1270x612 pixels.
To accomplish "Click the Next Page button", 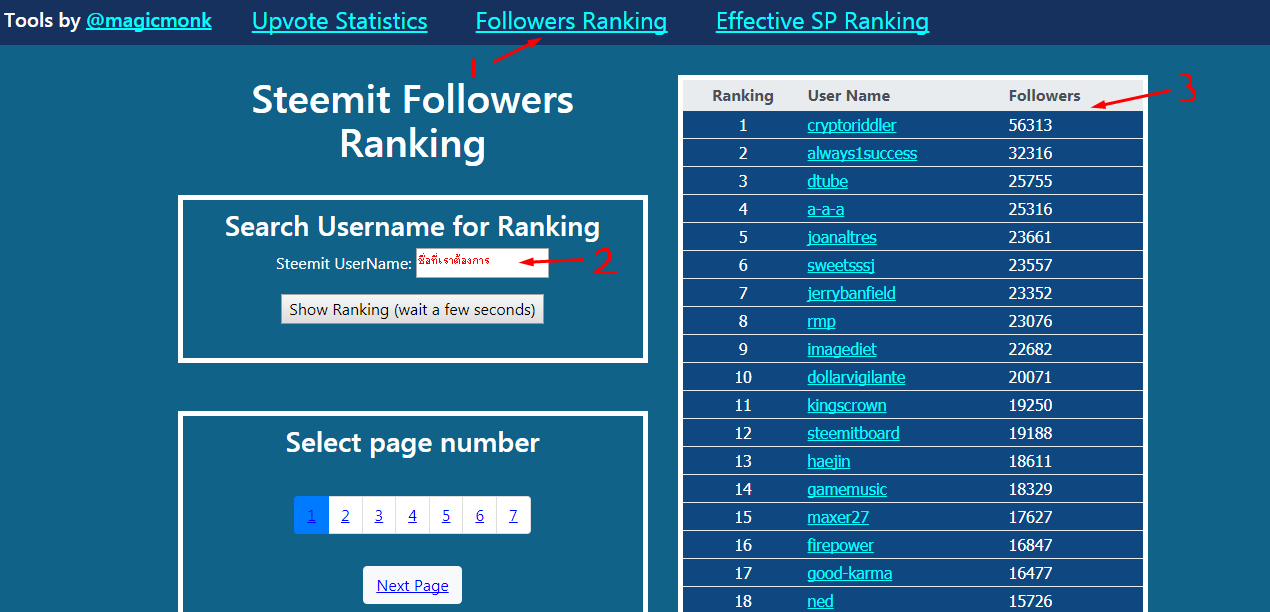I will tap(412, 585).
